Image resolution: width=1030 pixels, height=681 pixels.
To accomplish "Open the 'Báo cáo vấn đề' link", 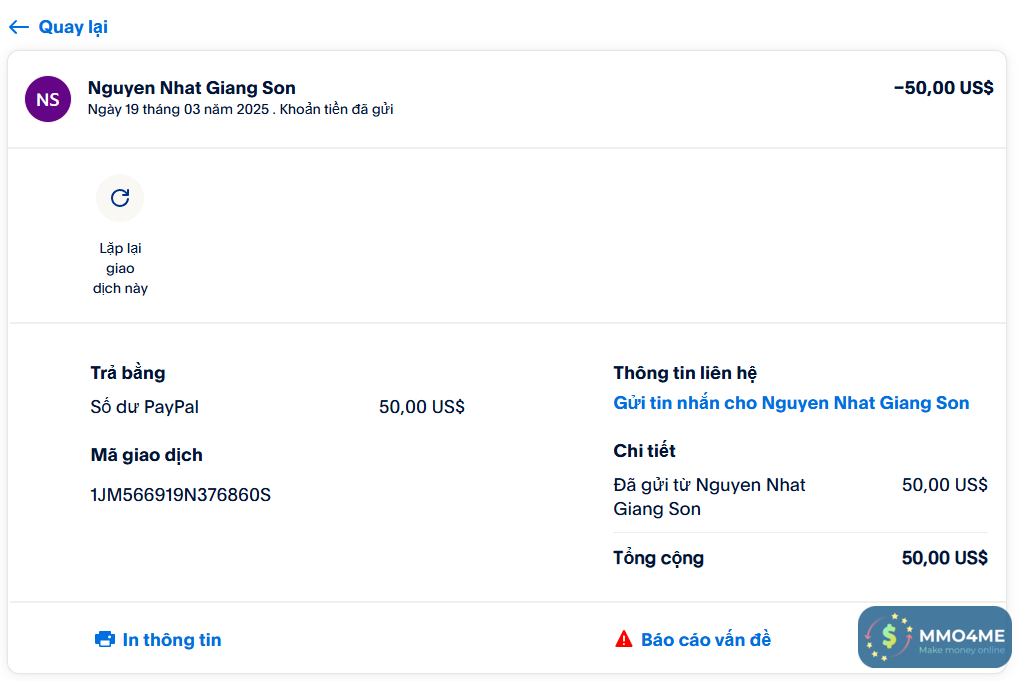I will coord(706,640).
